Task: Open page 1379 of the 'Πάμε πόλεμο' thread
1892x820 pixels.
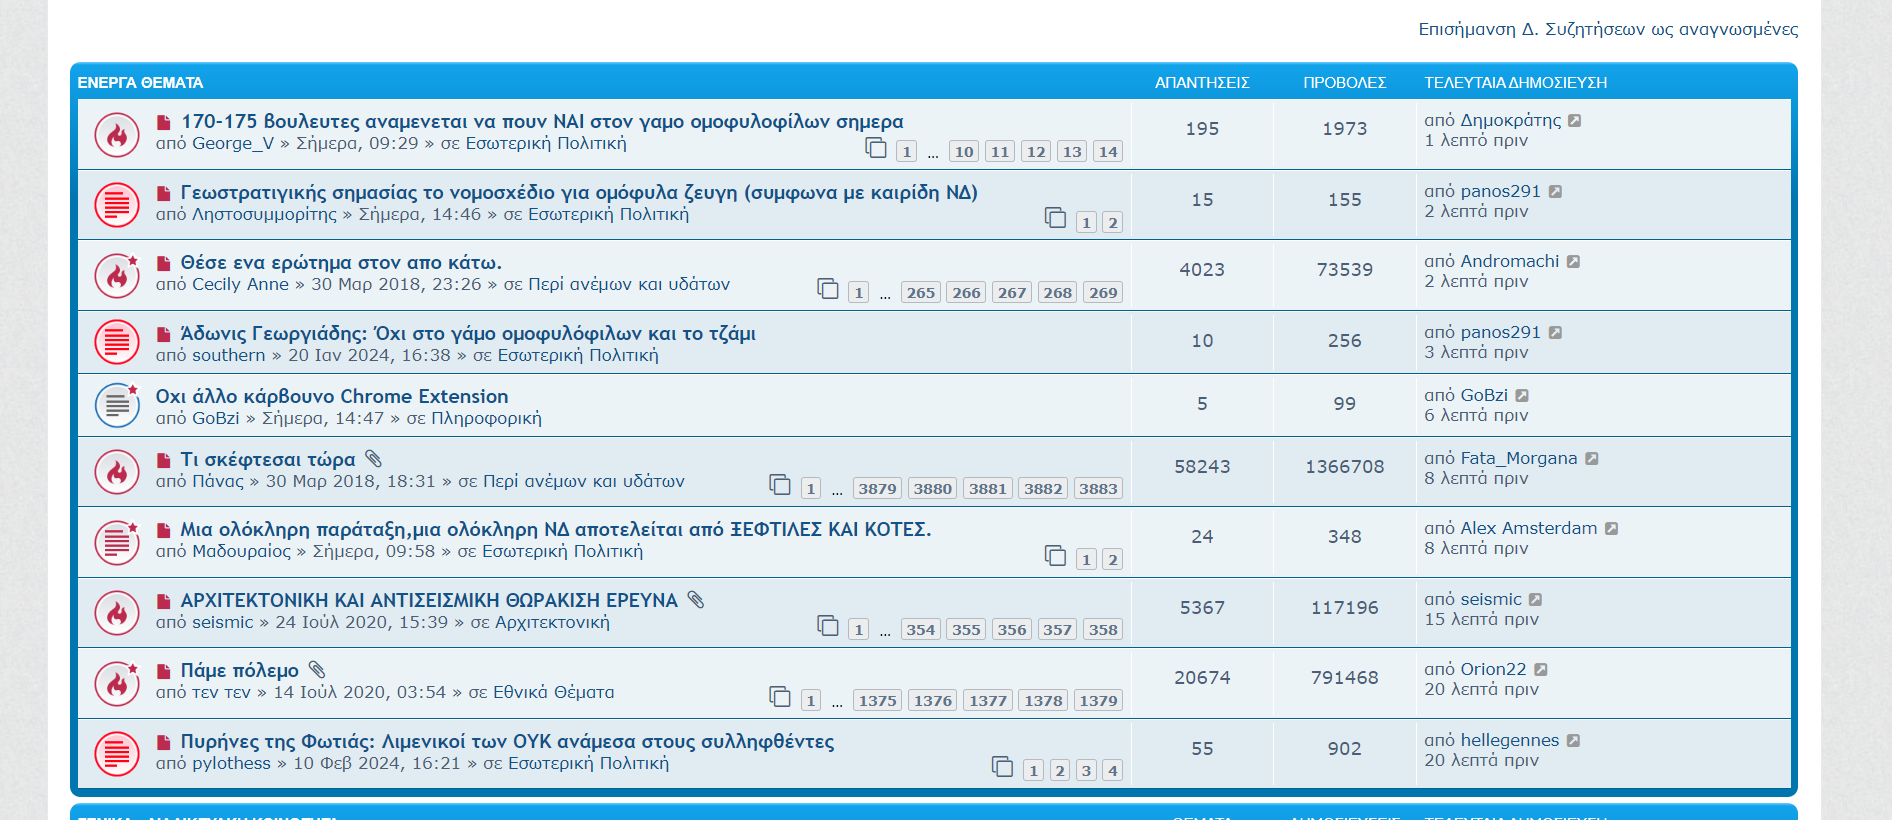Action: (1098, 701)
